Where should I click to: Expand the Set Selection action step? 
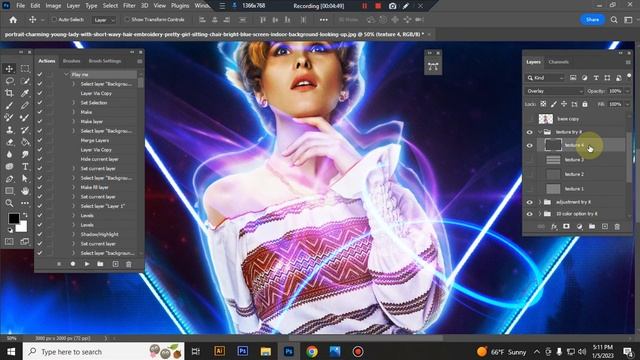click(74, 103)
